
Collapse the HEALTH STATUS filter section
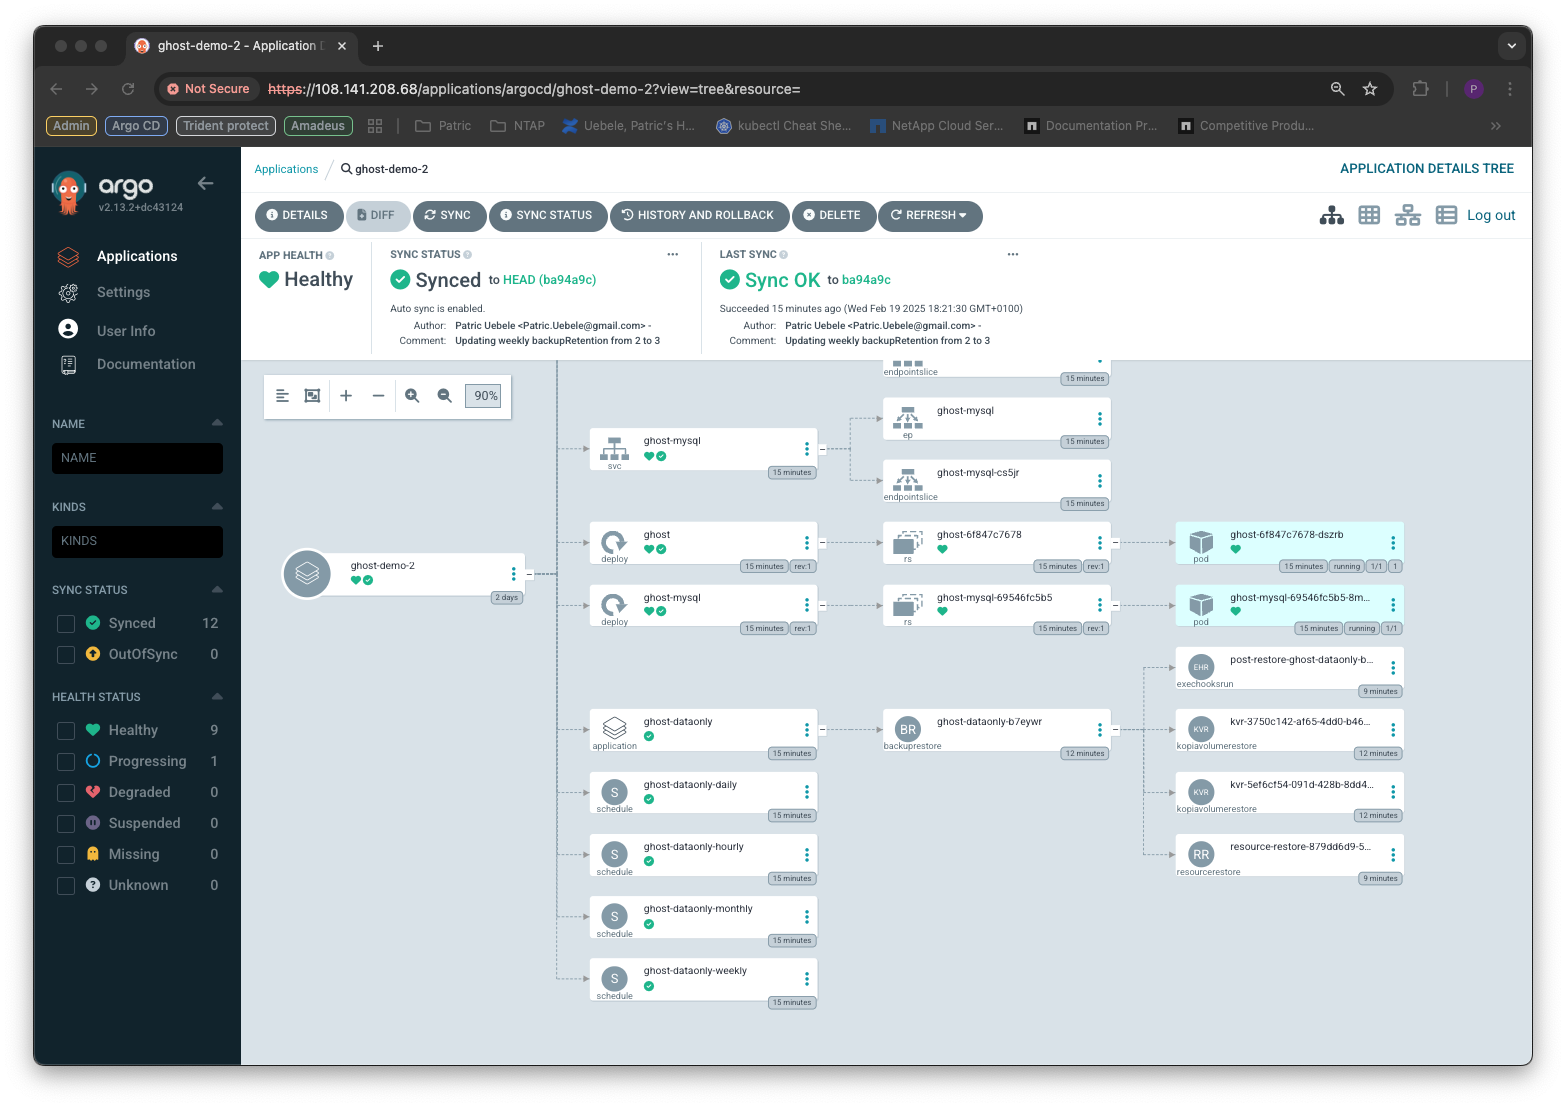(217, 696)
